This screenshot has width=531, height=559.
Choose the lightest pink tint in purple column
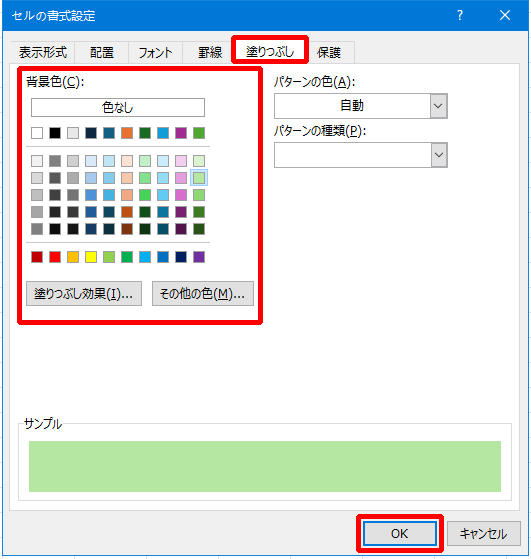(x=181, y=161)
